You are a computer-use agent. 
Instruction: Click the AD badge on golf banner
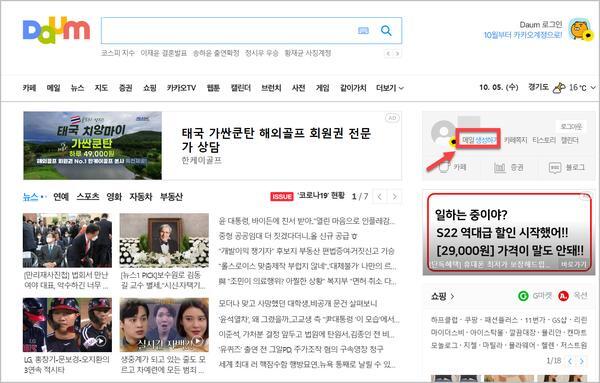(x=392, y=118)
